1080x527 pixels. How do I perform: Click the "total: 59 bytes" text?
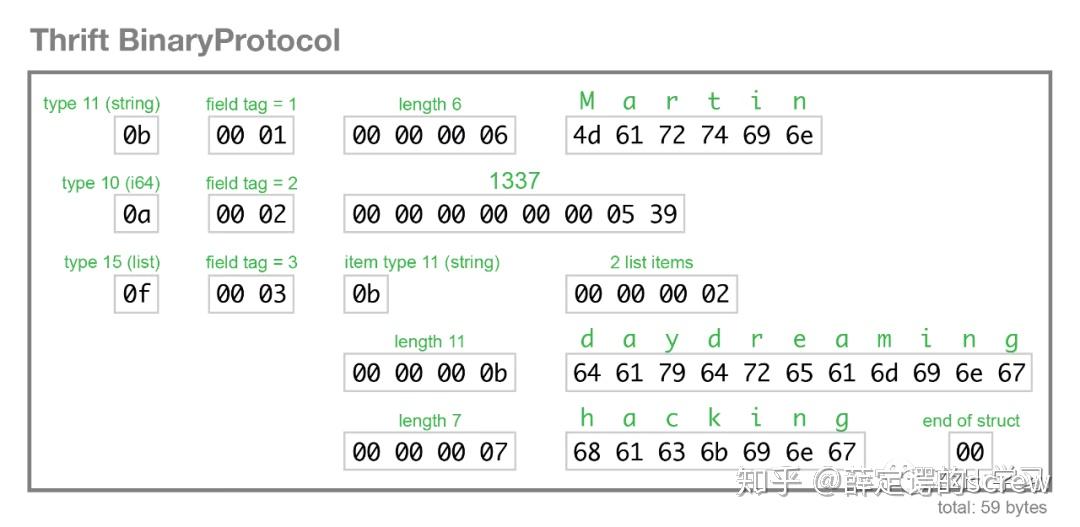point(992,508)
